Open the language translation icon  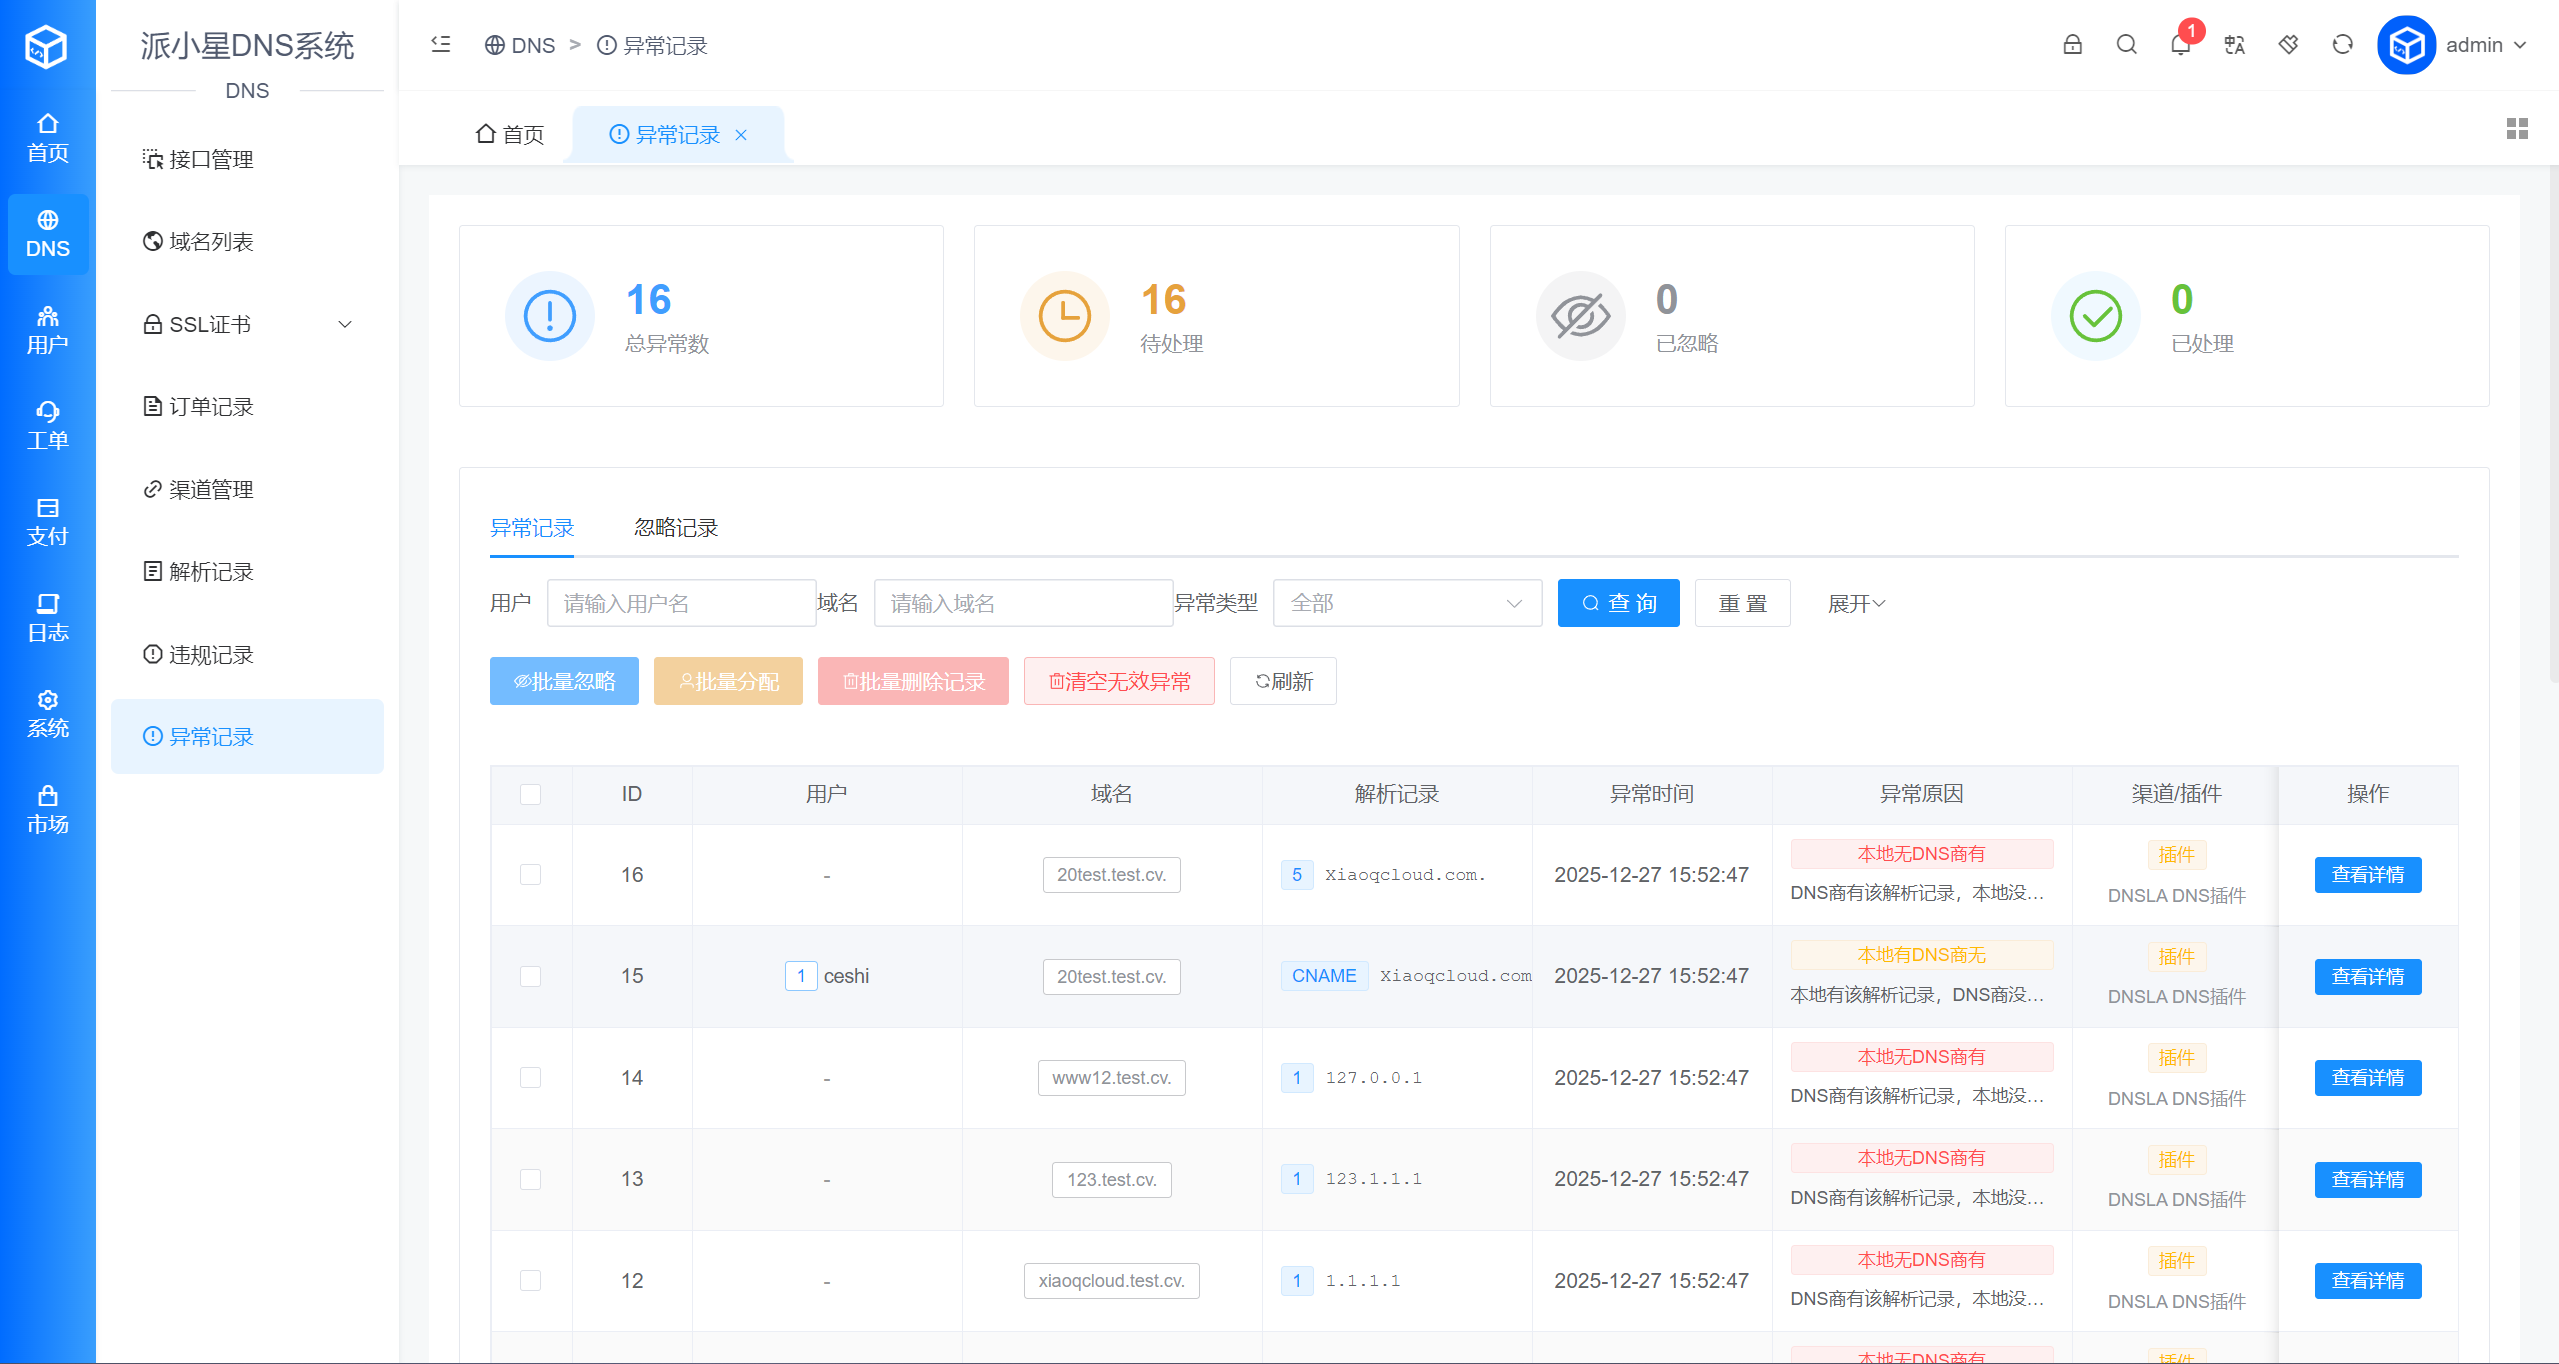pos(2234,45)
